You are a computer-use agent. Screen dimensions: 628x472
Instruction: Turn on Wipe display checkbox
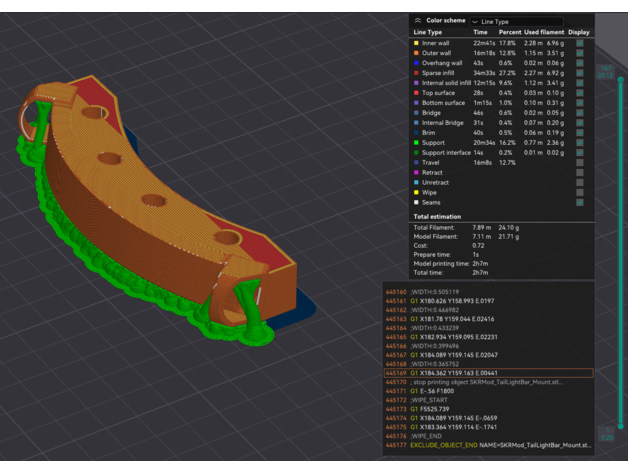click(x=579, y=192)
